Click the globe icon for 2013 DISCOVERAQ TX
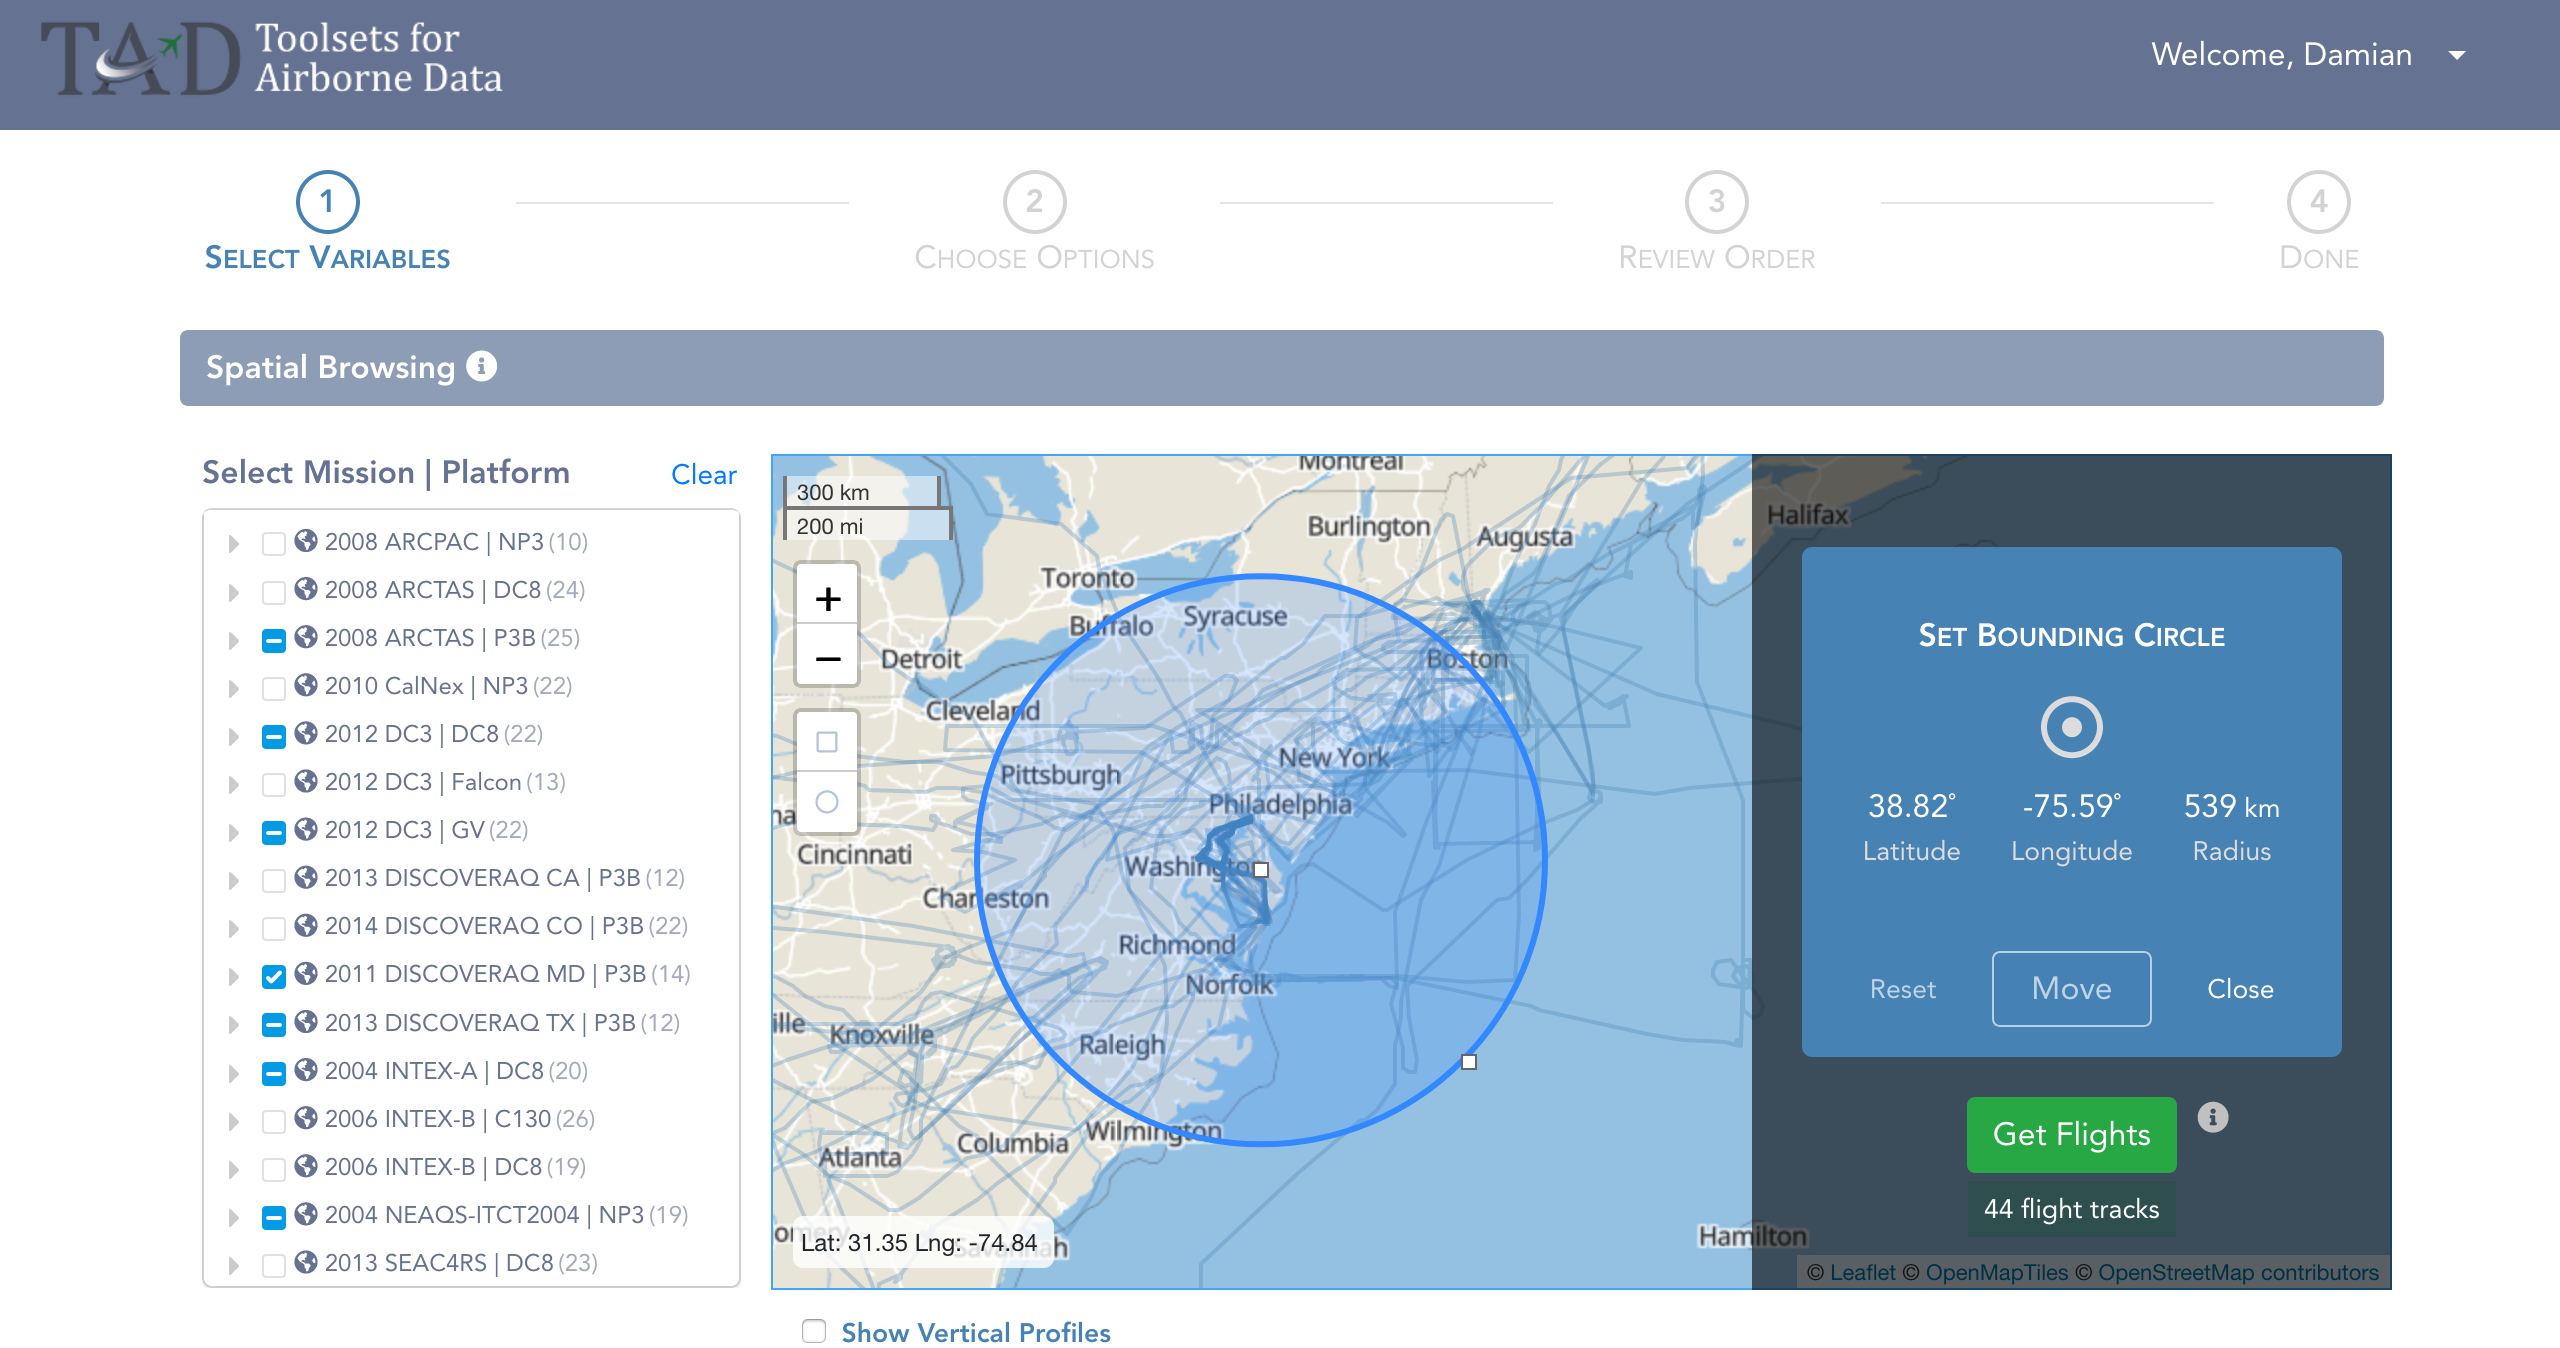The width and height of the screenshot is (2560, 1348). [x=307, y=1022]
